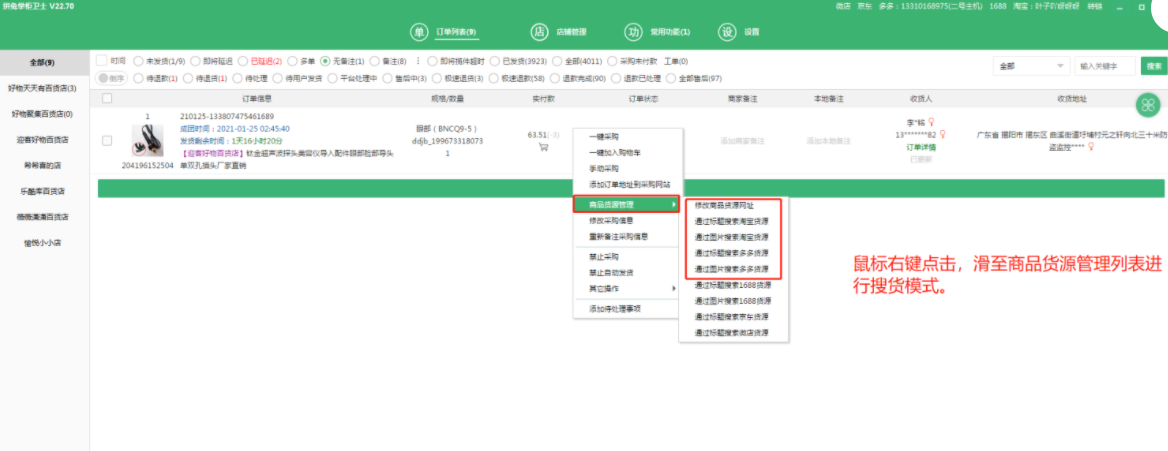Click the green floating four-leaf button
This screenshot has height=451, width=1168.
(x=1148, y=105)
